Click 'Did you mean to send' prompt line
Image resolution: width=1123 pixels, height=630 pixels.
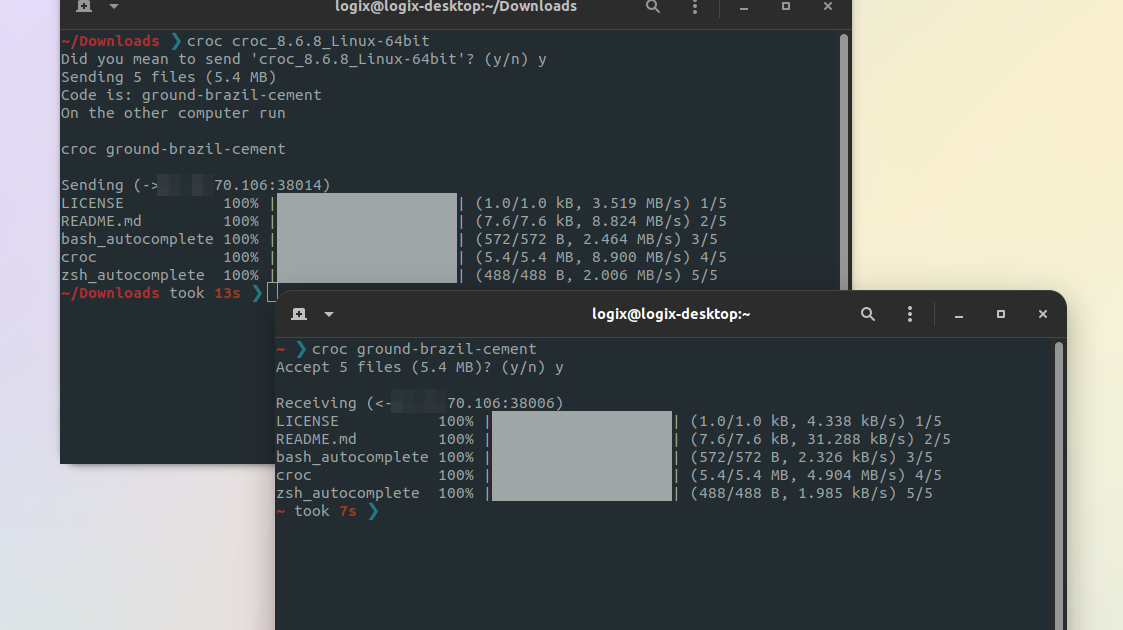click(304, 59)
